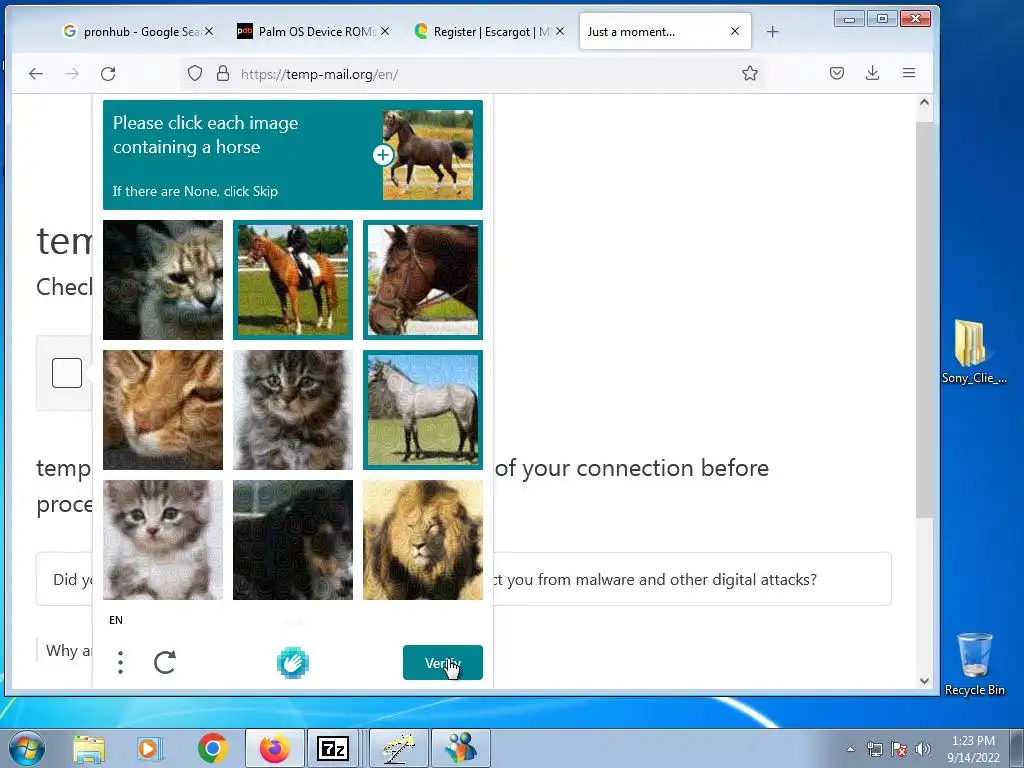1024x768 pixels.
Task: Select the orange sleeping cat tile
Action: (x=163, y=409)
